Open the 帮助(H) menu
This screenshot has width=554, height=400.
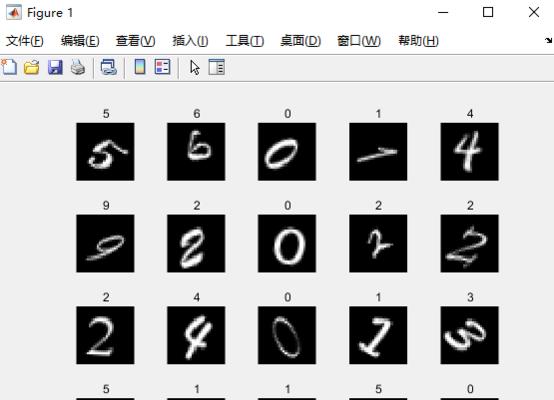[x=418, y=41]
